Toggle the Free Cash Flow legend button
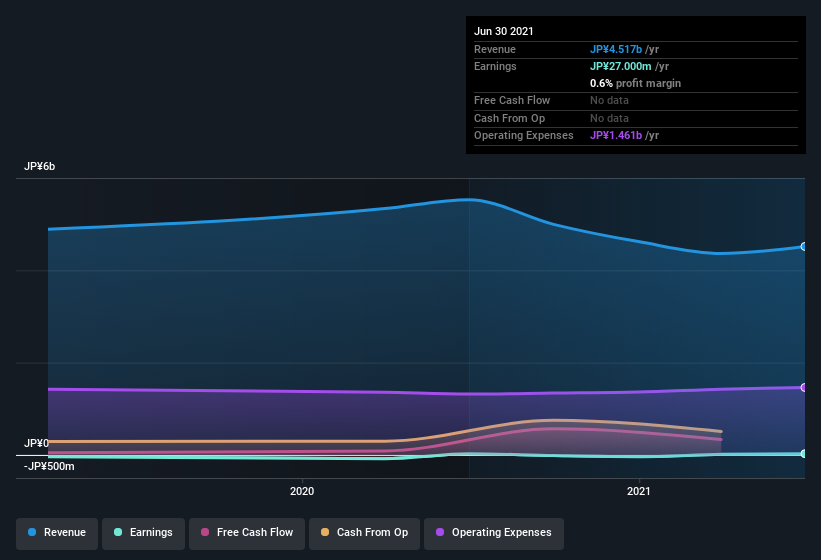The image size is (821, 560). [247, 533]
